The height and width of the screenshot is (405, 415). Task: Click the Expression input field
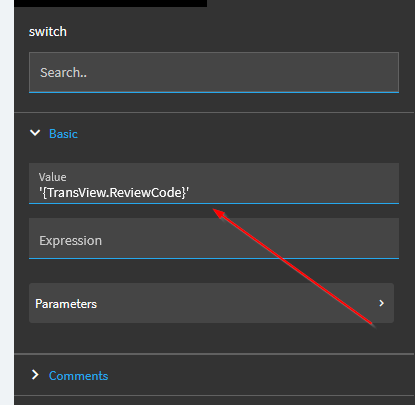(x=214, y=238)
